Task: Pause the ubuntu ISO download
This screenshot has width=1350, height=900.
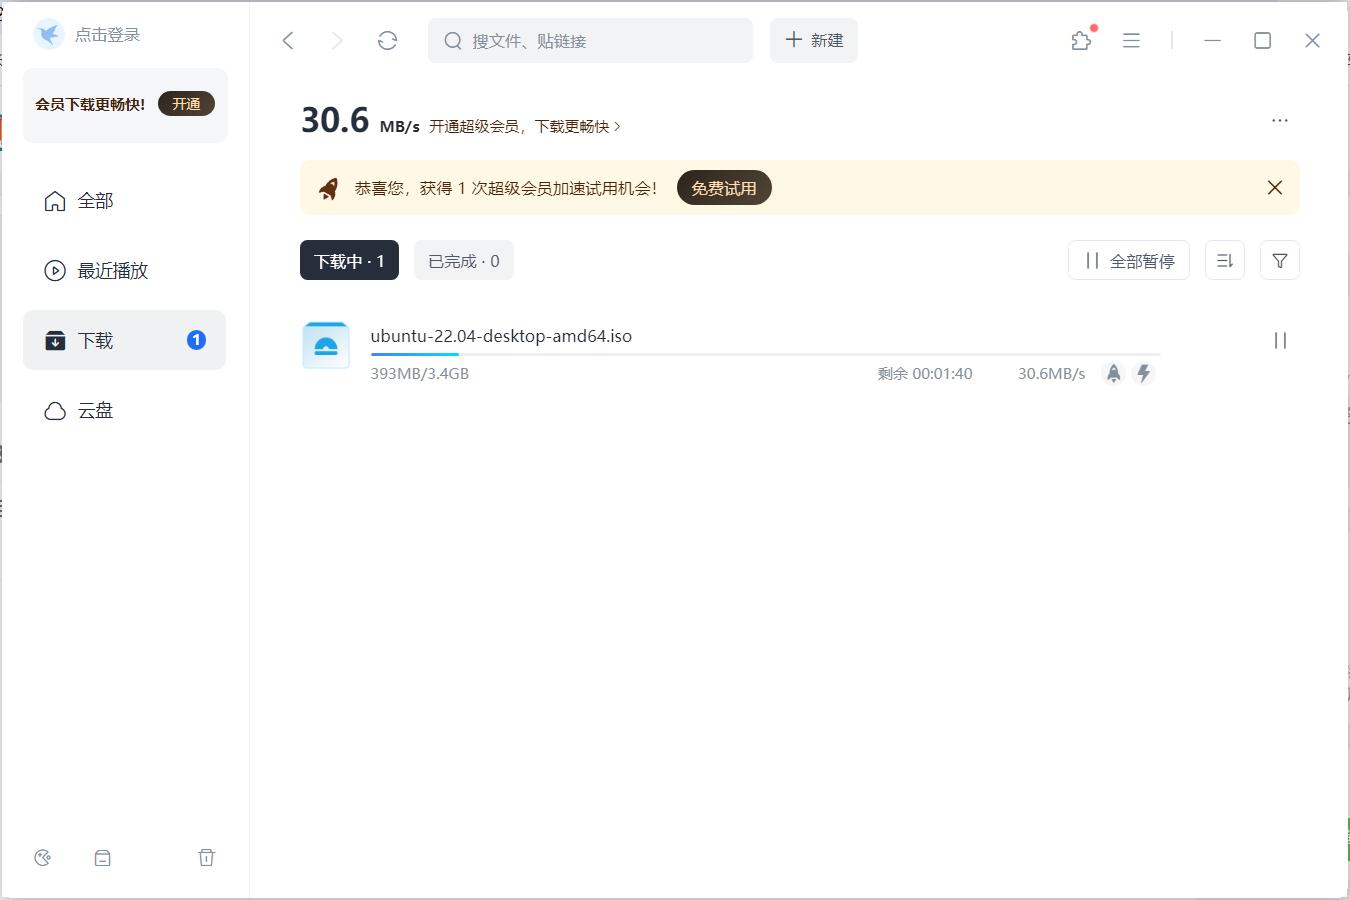Action: [x=1280, y=341]
